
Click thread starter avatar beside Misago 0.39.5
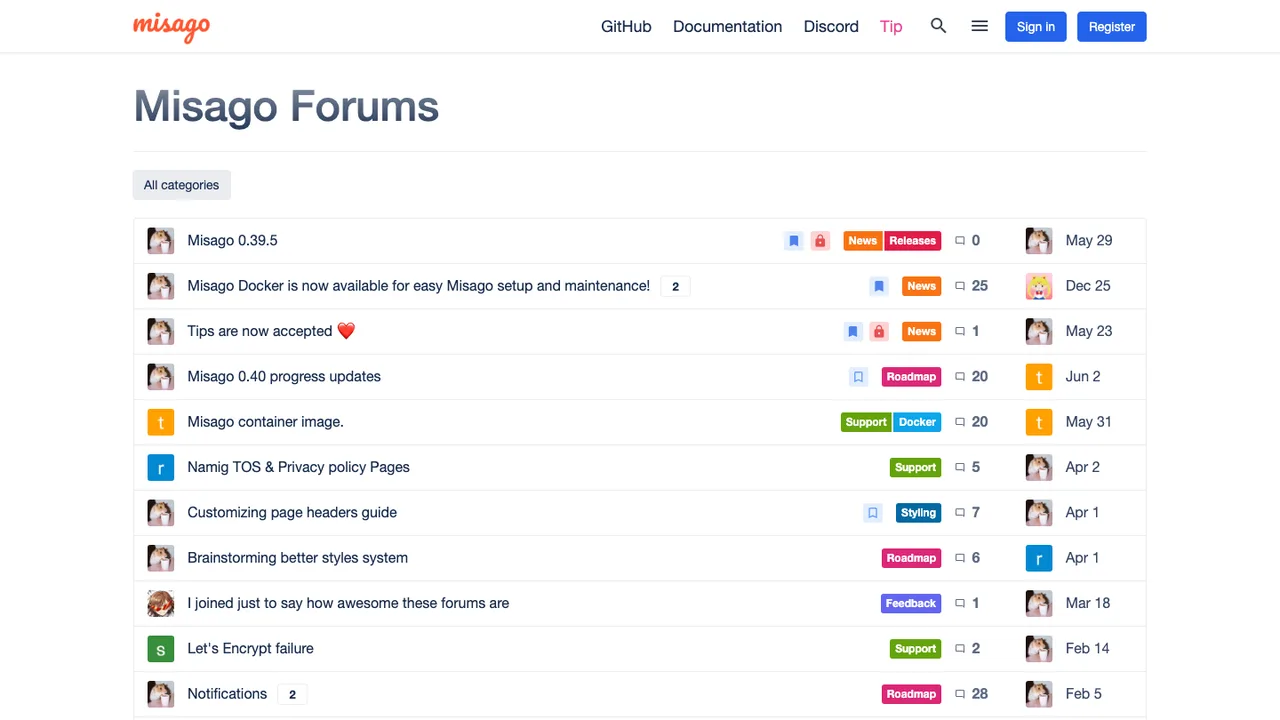(161, 240)
